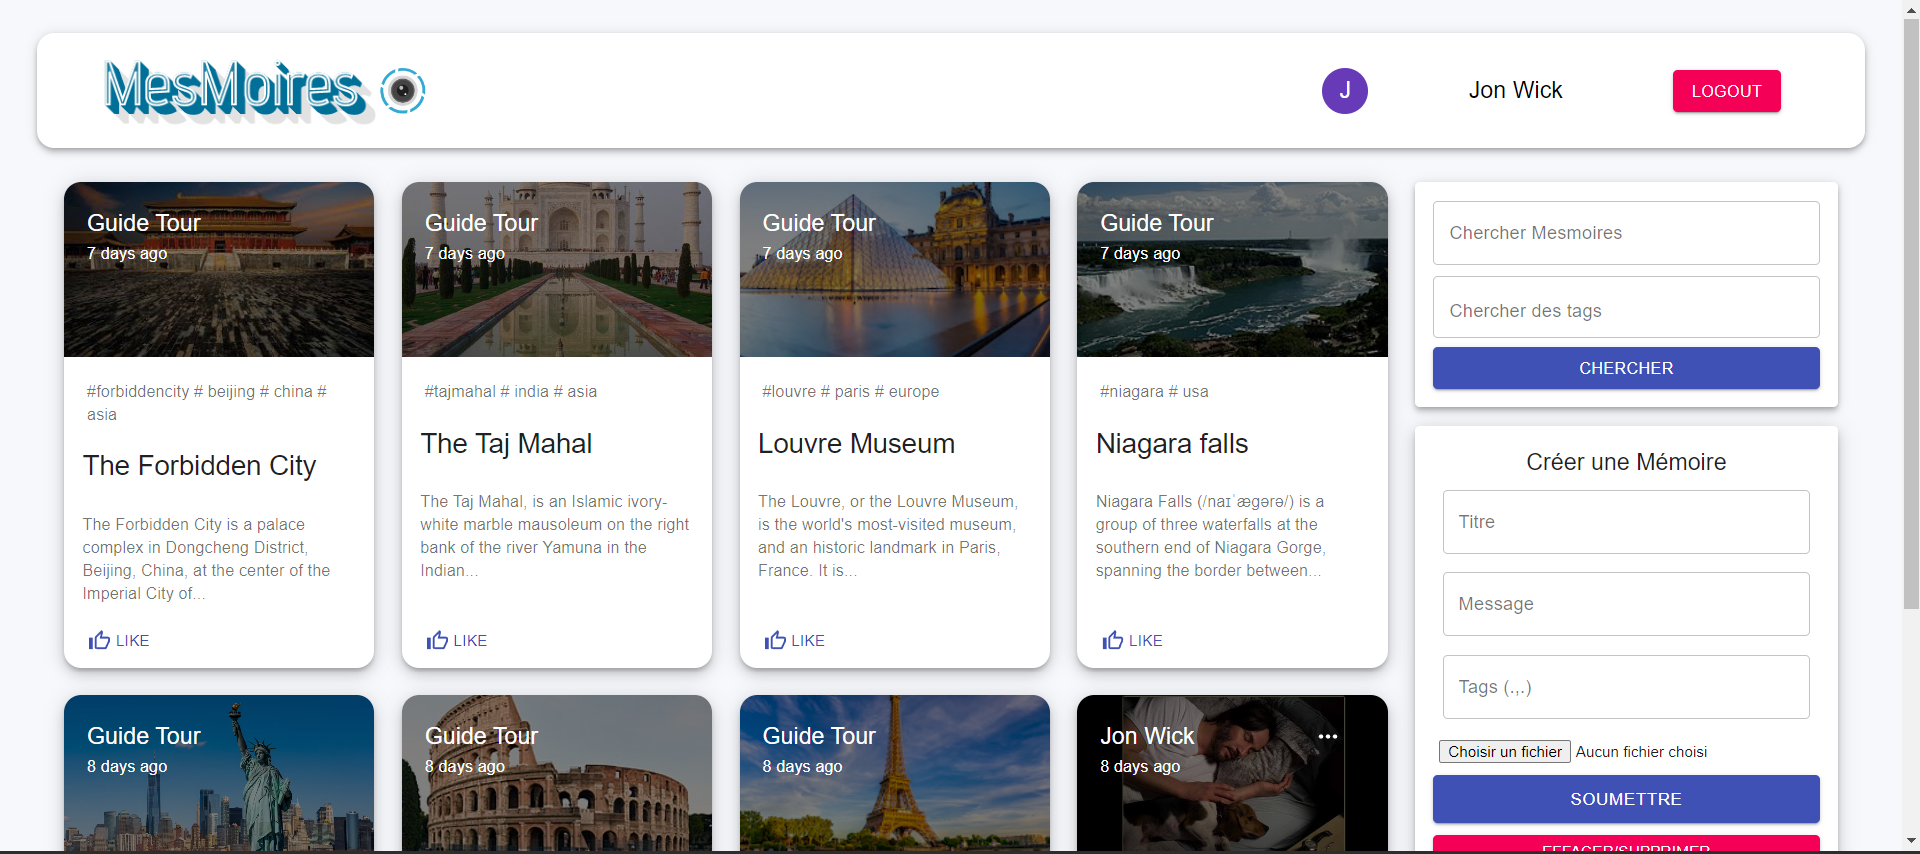Image resolution: width=1920 pixels, height=854 pixels.
Task: Like the Louvre Museum memory
Action: 795,640
